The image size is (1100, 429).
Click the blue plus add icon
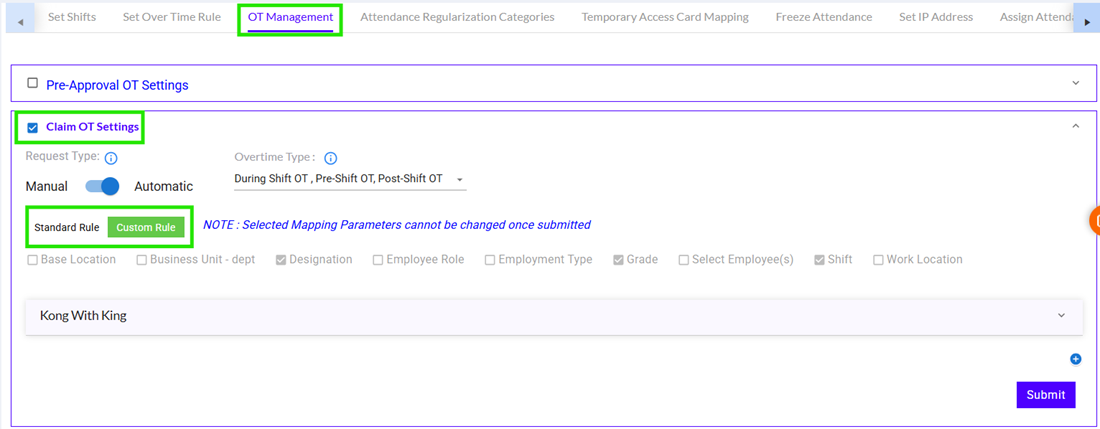click(x=1076, y=359)
